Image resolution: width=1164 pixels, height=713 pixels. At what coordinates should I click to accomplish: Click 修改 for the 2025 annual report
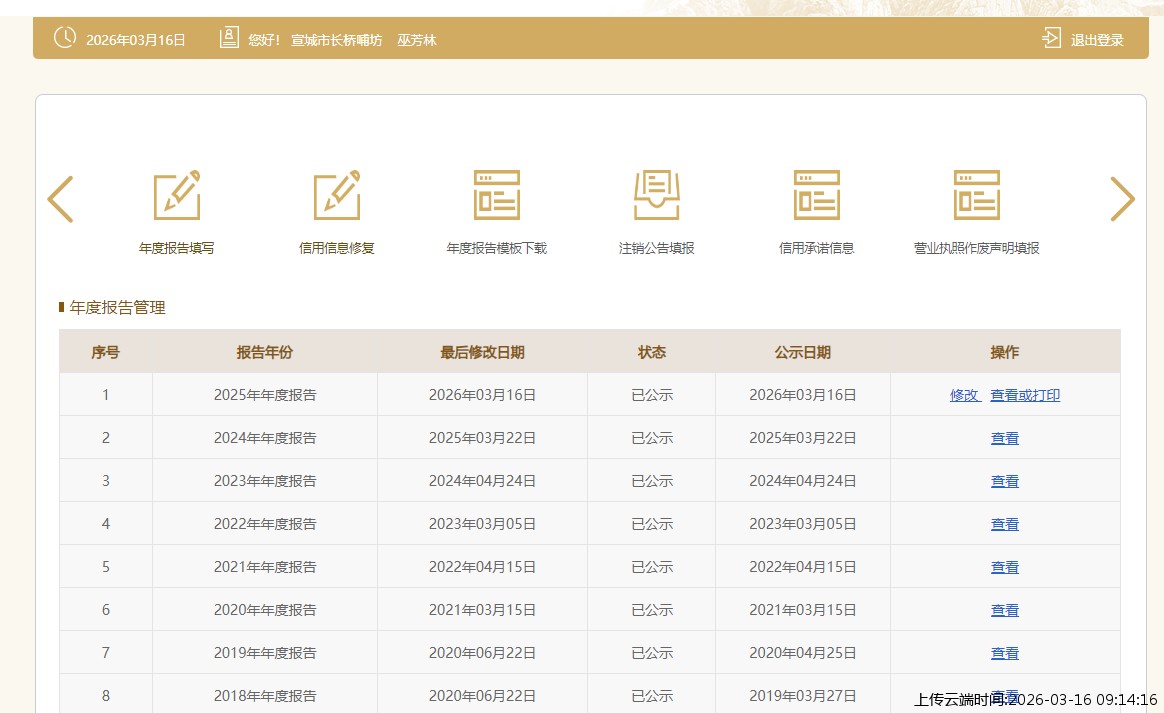(x=964, y=395)
